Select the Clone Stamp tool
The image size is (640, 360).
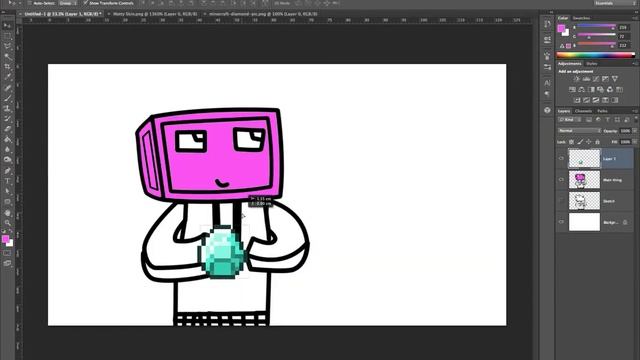[x=7, y=108]
